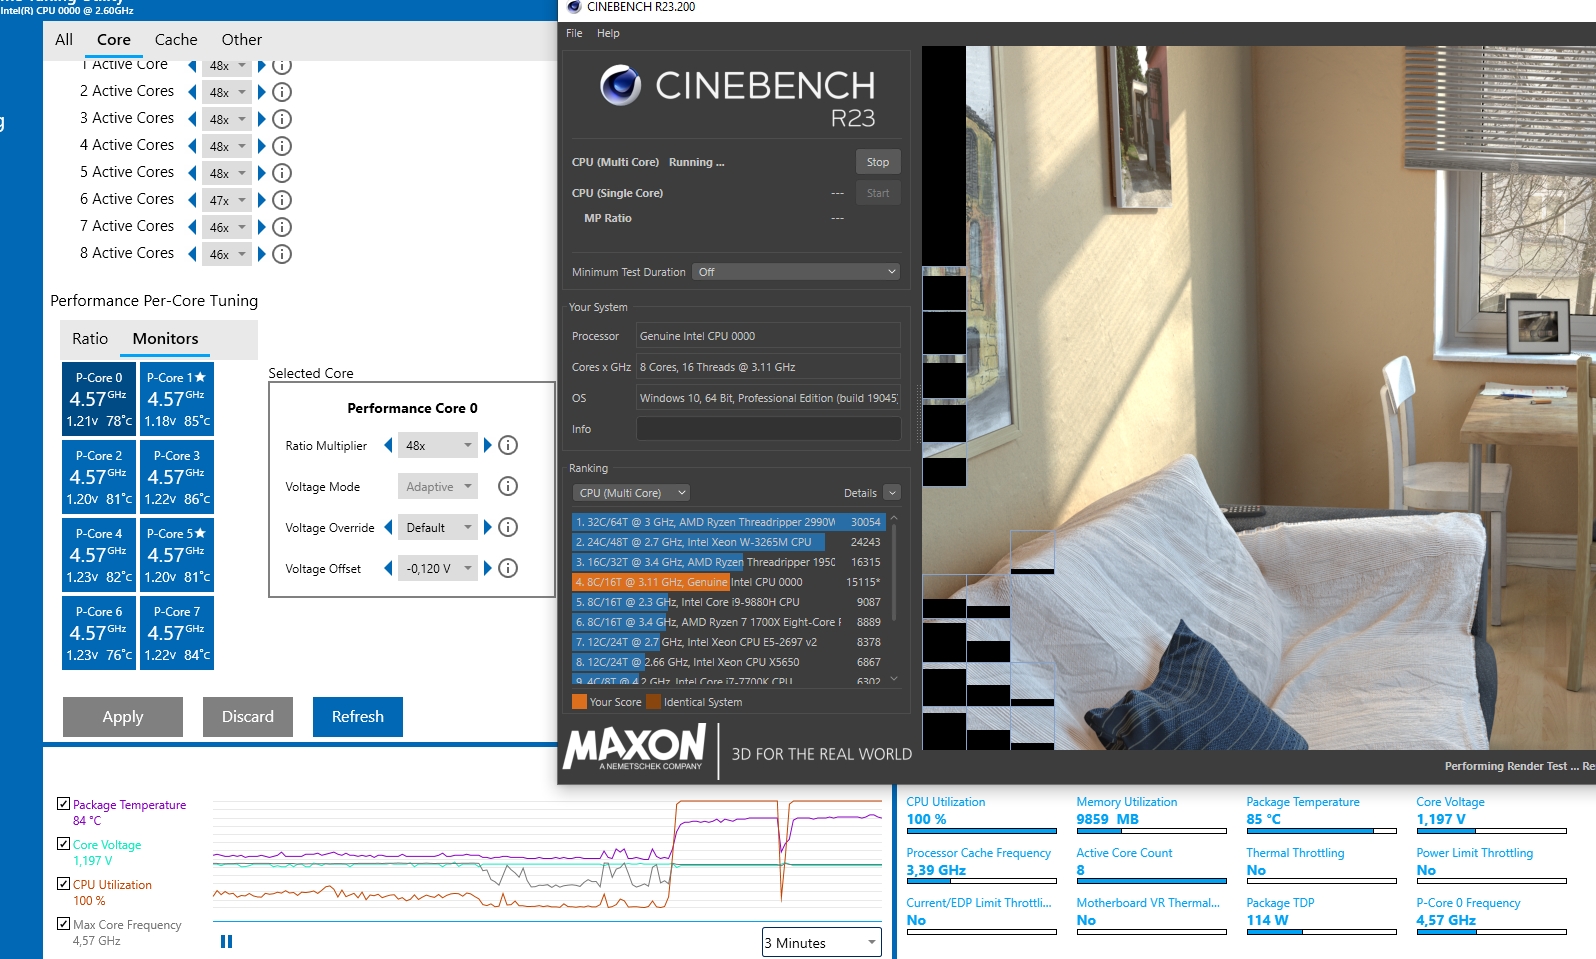Increase the 4 Active Cores ratio arrow
1596x959 pixels.
(262, 146)
